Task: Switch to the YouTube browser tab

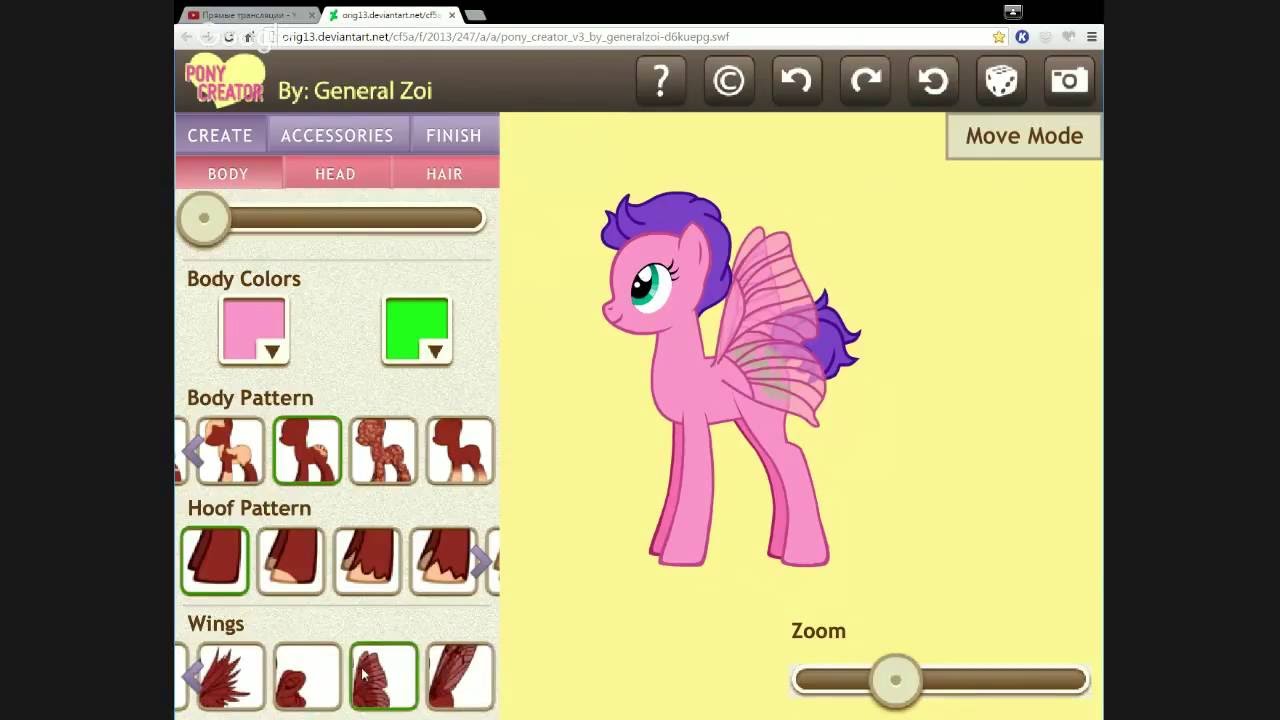Action: (x=247, y=15)
